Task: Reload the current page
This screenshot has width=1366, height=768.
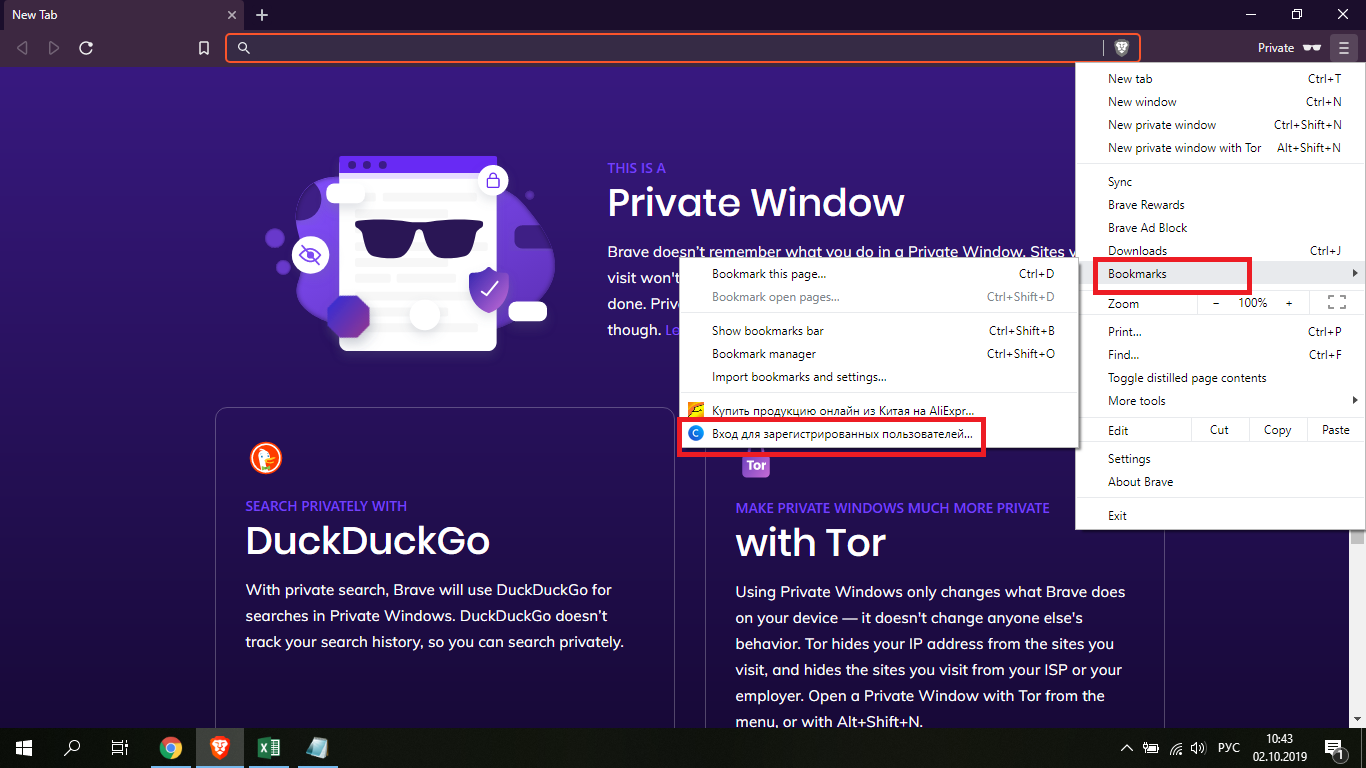Action: tap(86, 48)
